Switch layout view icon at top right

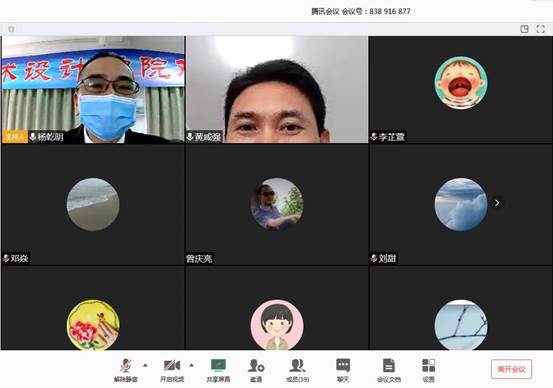[524, 29]
